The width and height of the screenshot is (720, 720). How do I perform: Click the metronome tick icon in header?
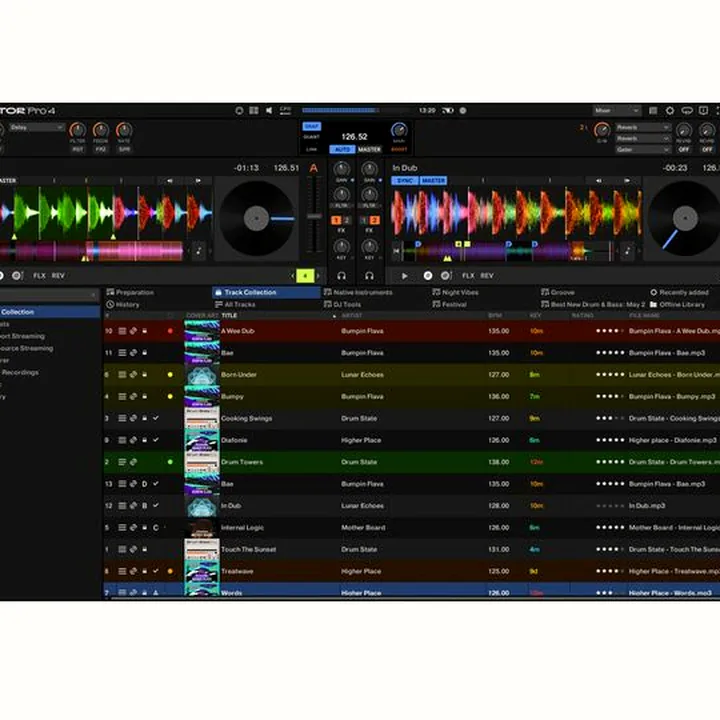239,111
